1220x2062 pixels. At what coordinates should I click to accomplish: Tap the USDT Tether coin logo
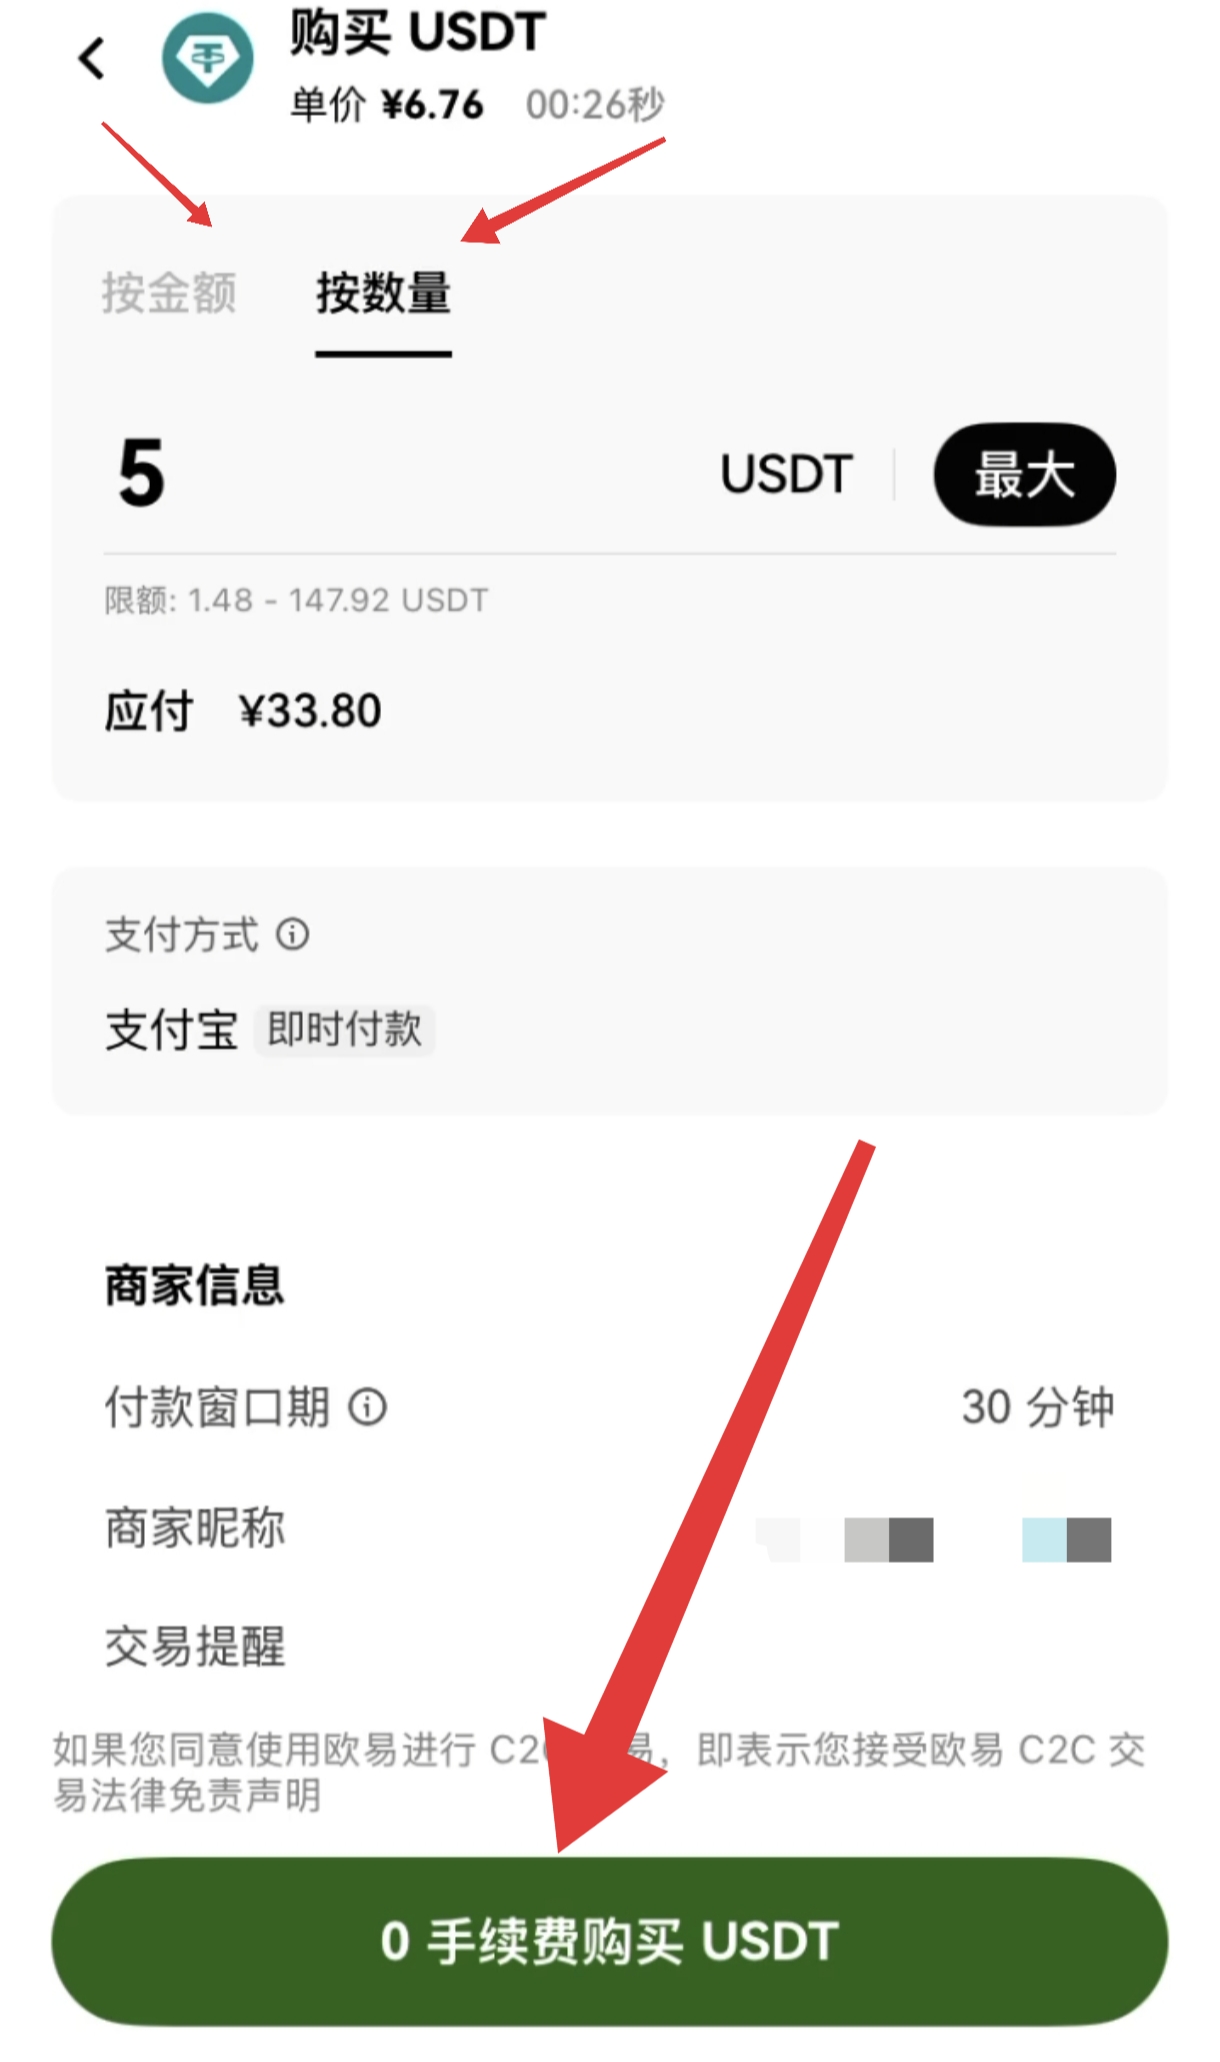(208, 58)
